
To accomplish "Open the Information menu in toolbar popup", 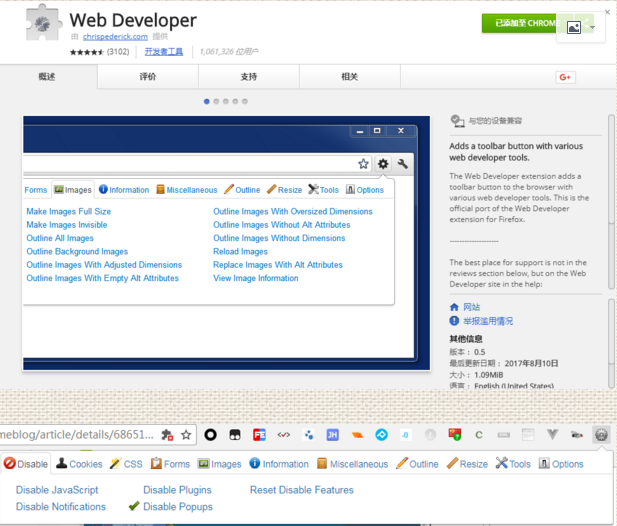I will pyautogui.click(x=279, y=464).
